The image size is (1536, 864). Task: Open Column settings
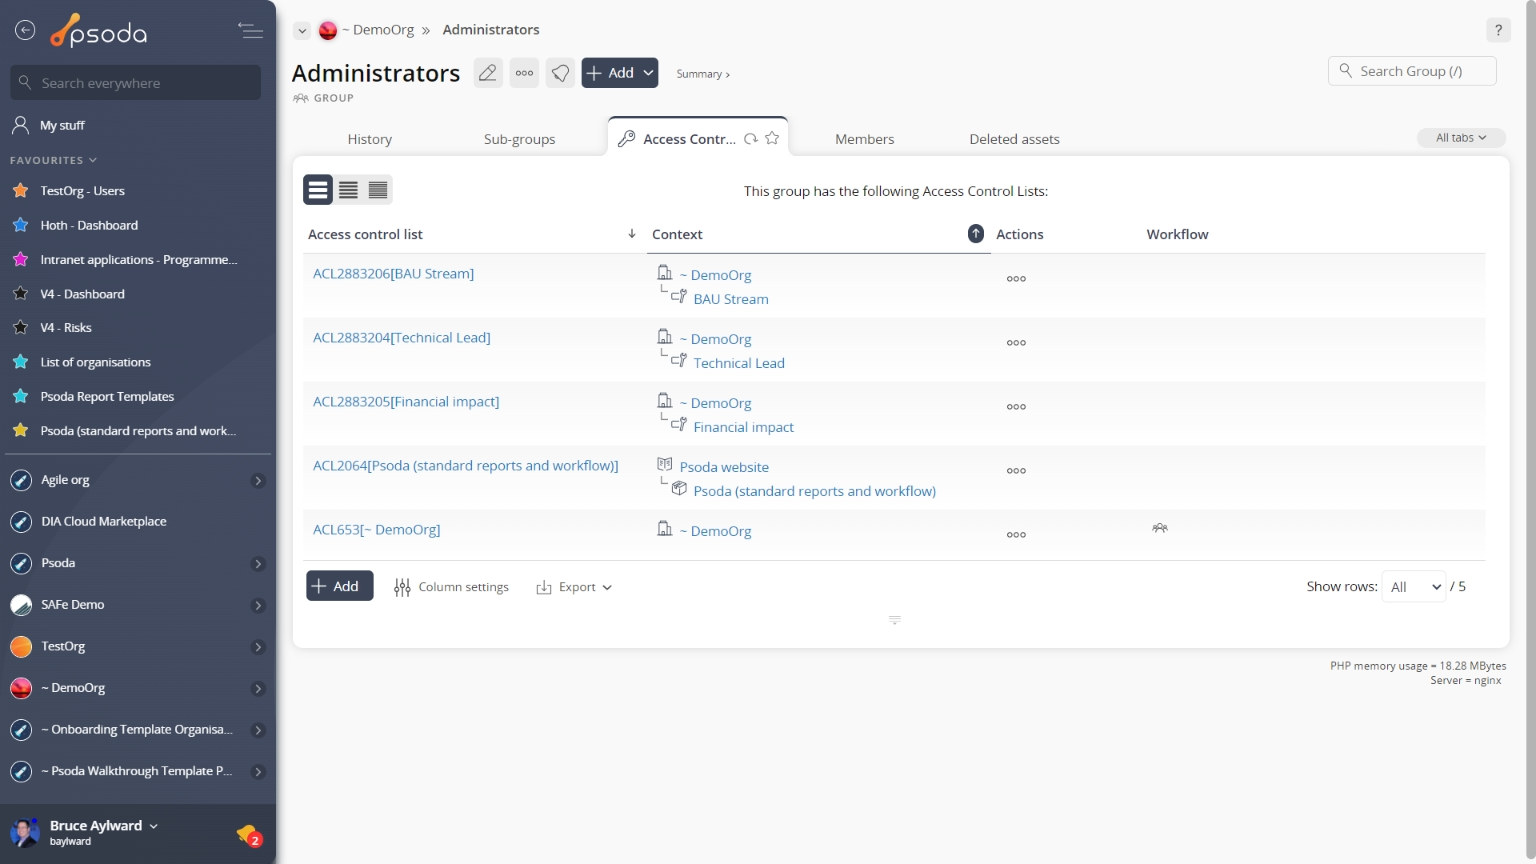451,587
